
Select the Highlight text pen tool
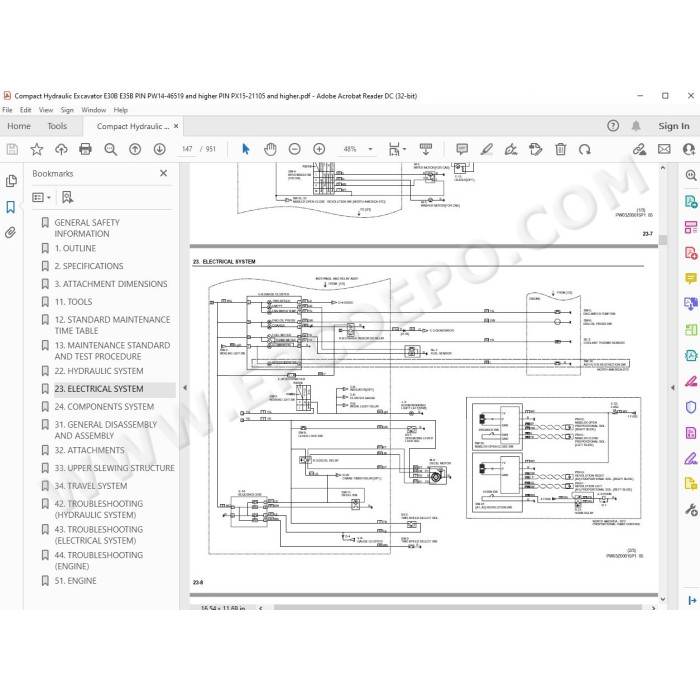[487, 149]
